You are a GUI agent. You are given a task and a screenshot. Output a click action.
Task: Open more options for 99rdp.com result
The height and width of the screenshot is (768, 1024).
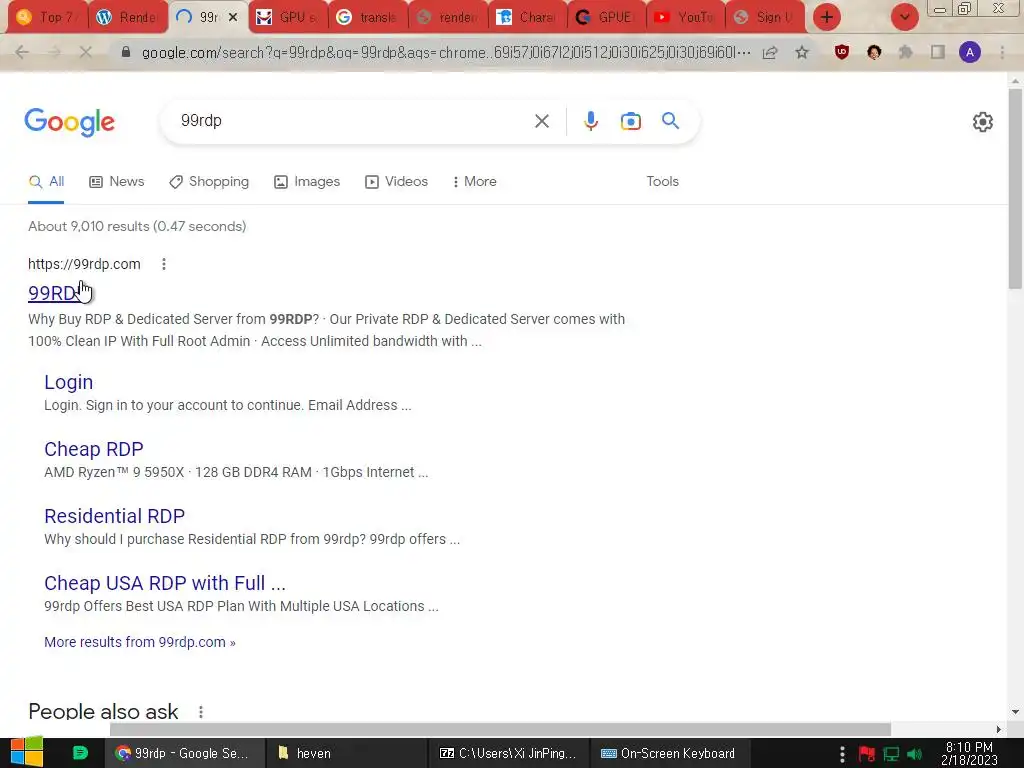click(164, 264)
